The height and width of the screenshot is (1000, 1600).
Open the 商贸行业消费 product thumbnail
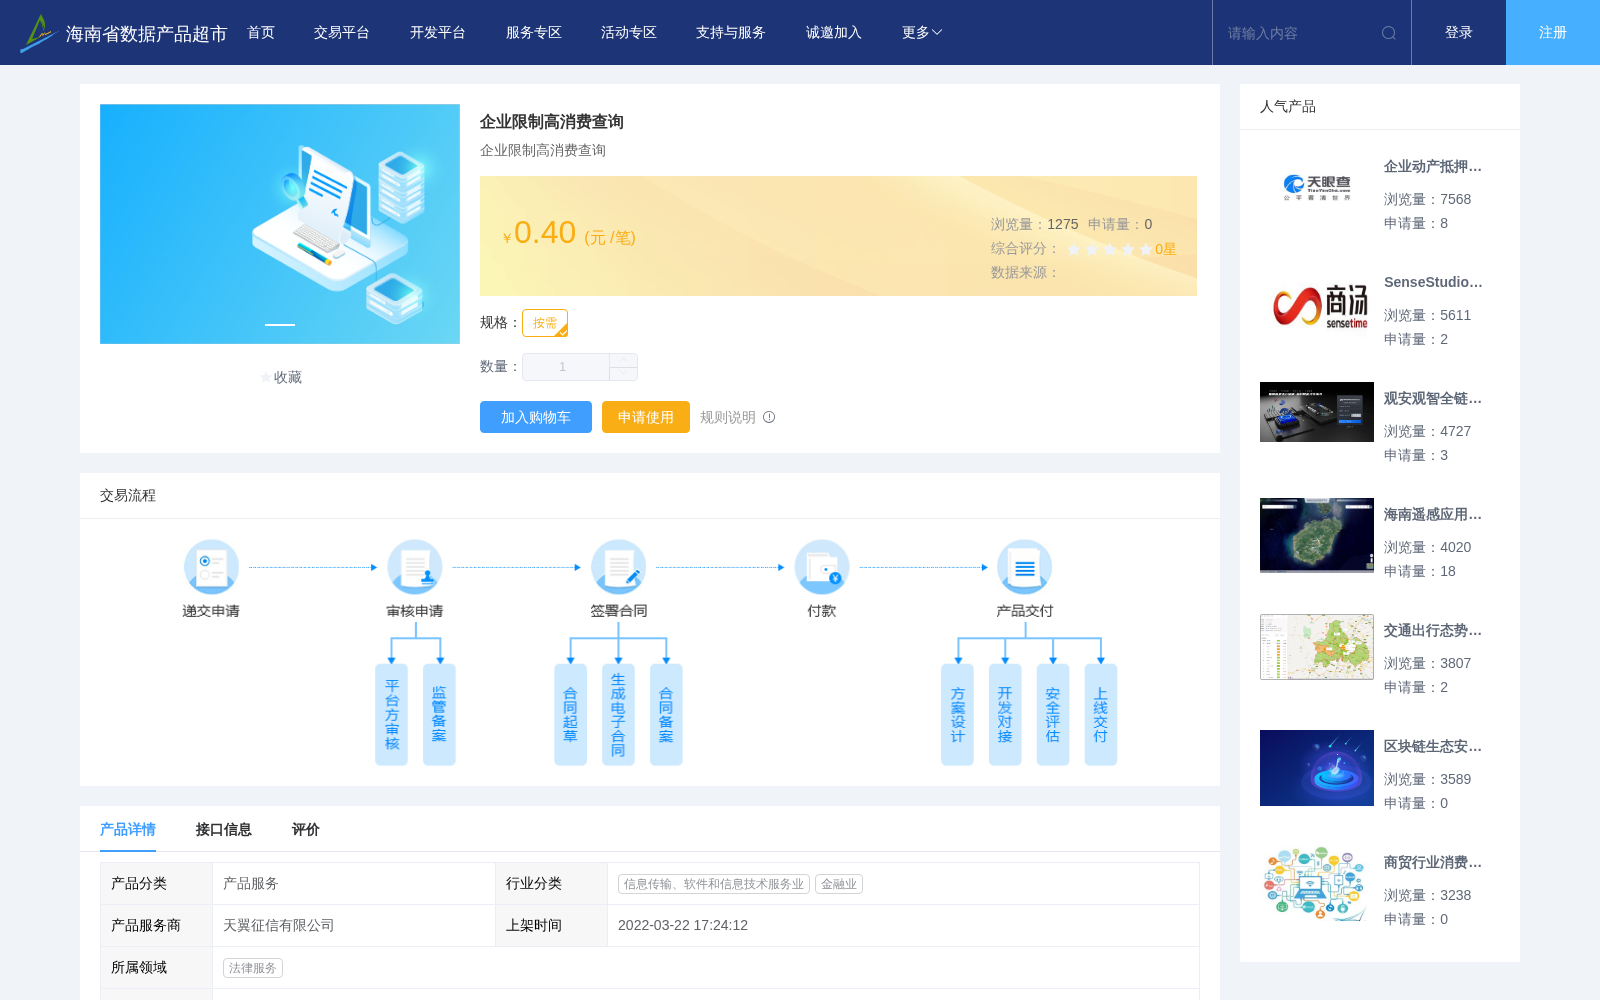1317,883
